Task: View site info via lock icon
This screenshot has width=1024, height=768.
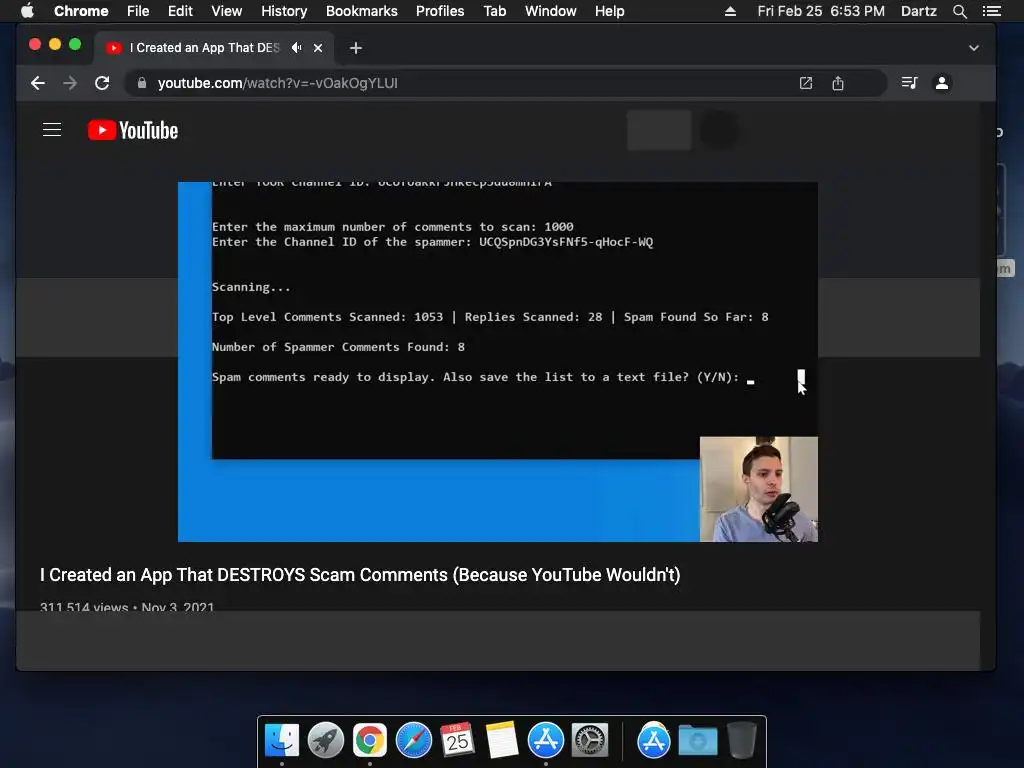Action: click(142, 83)
